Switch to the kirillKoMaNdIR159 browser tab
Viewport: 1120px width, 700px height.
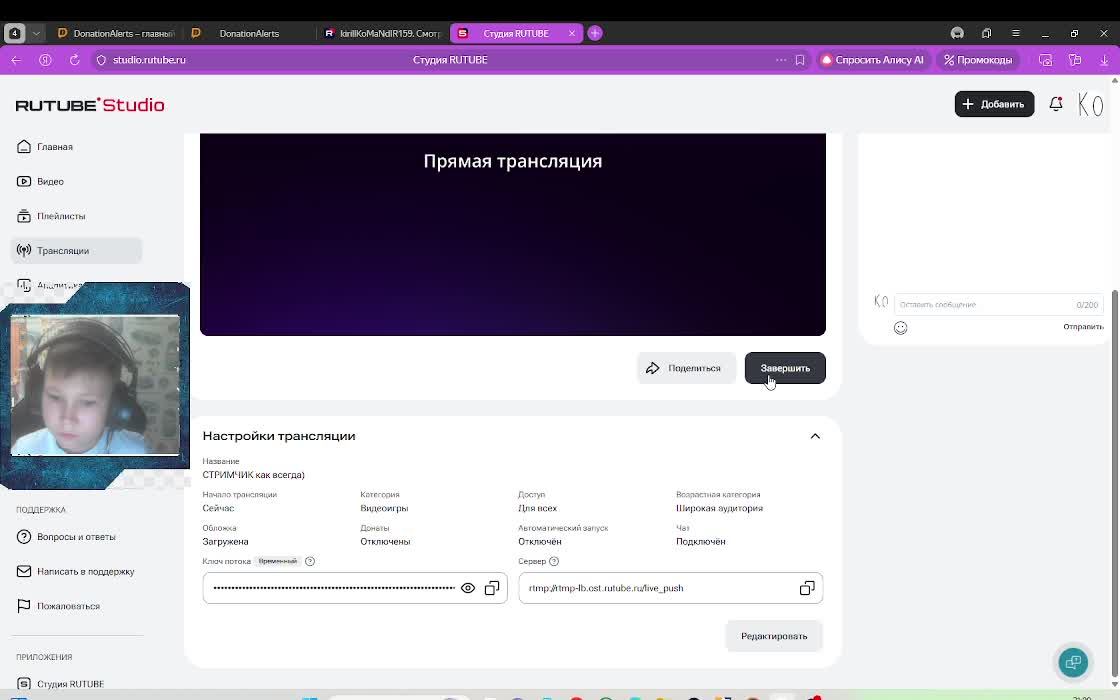coord(382,34)
